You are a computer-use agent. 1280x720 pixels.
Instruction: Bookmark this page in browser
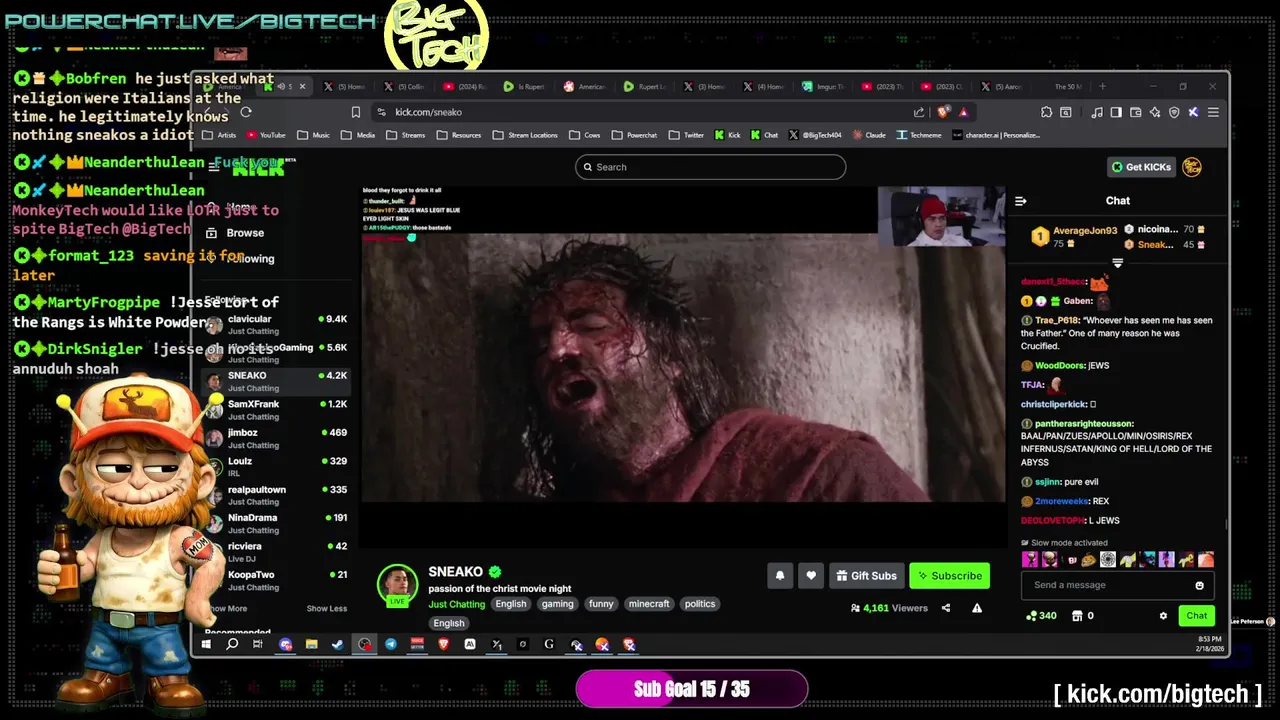point(355,112)
